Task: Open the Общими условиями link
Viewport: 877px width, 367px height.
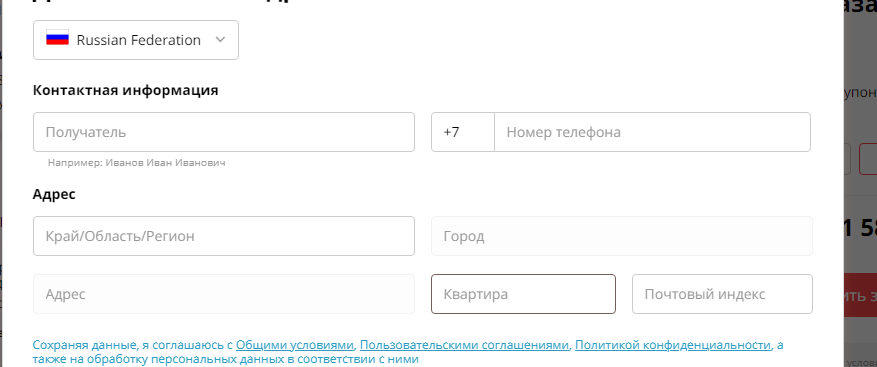Action: point(295,345)
